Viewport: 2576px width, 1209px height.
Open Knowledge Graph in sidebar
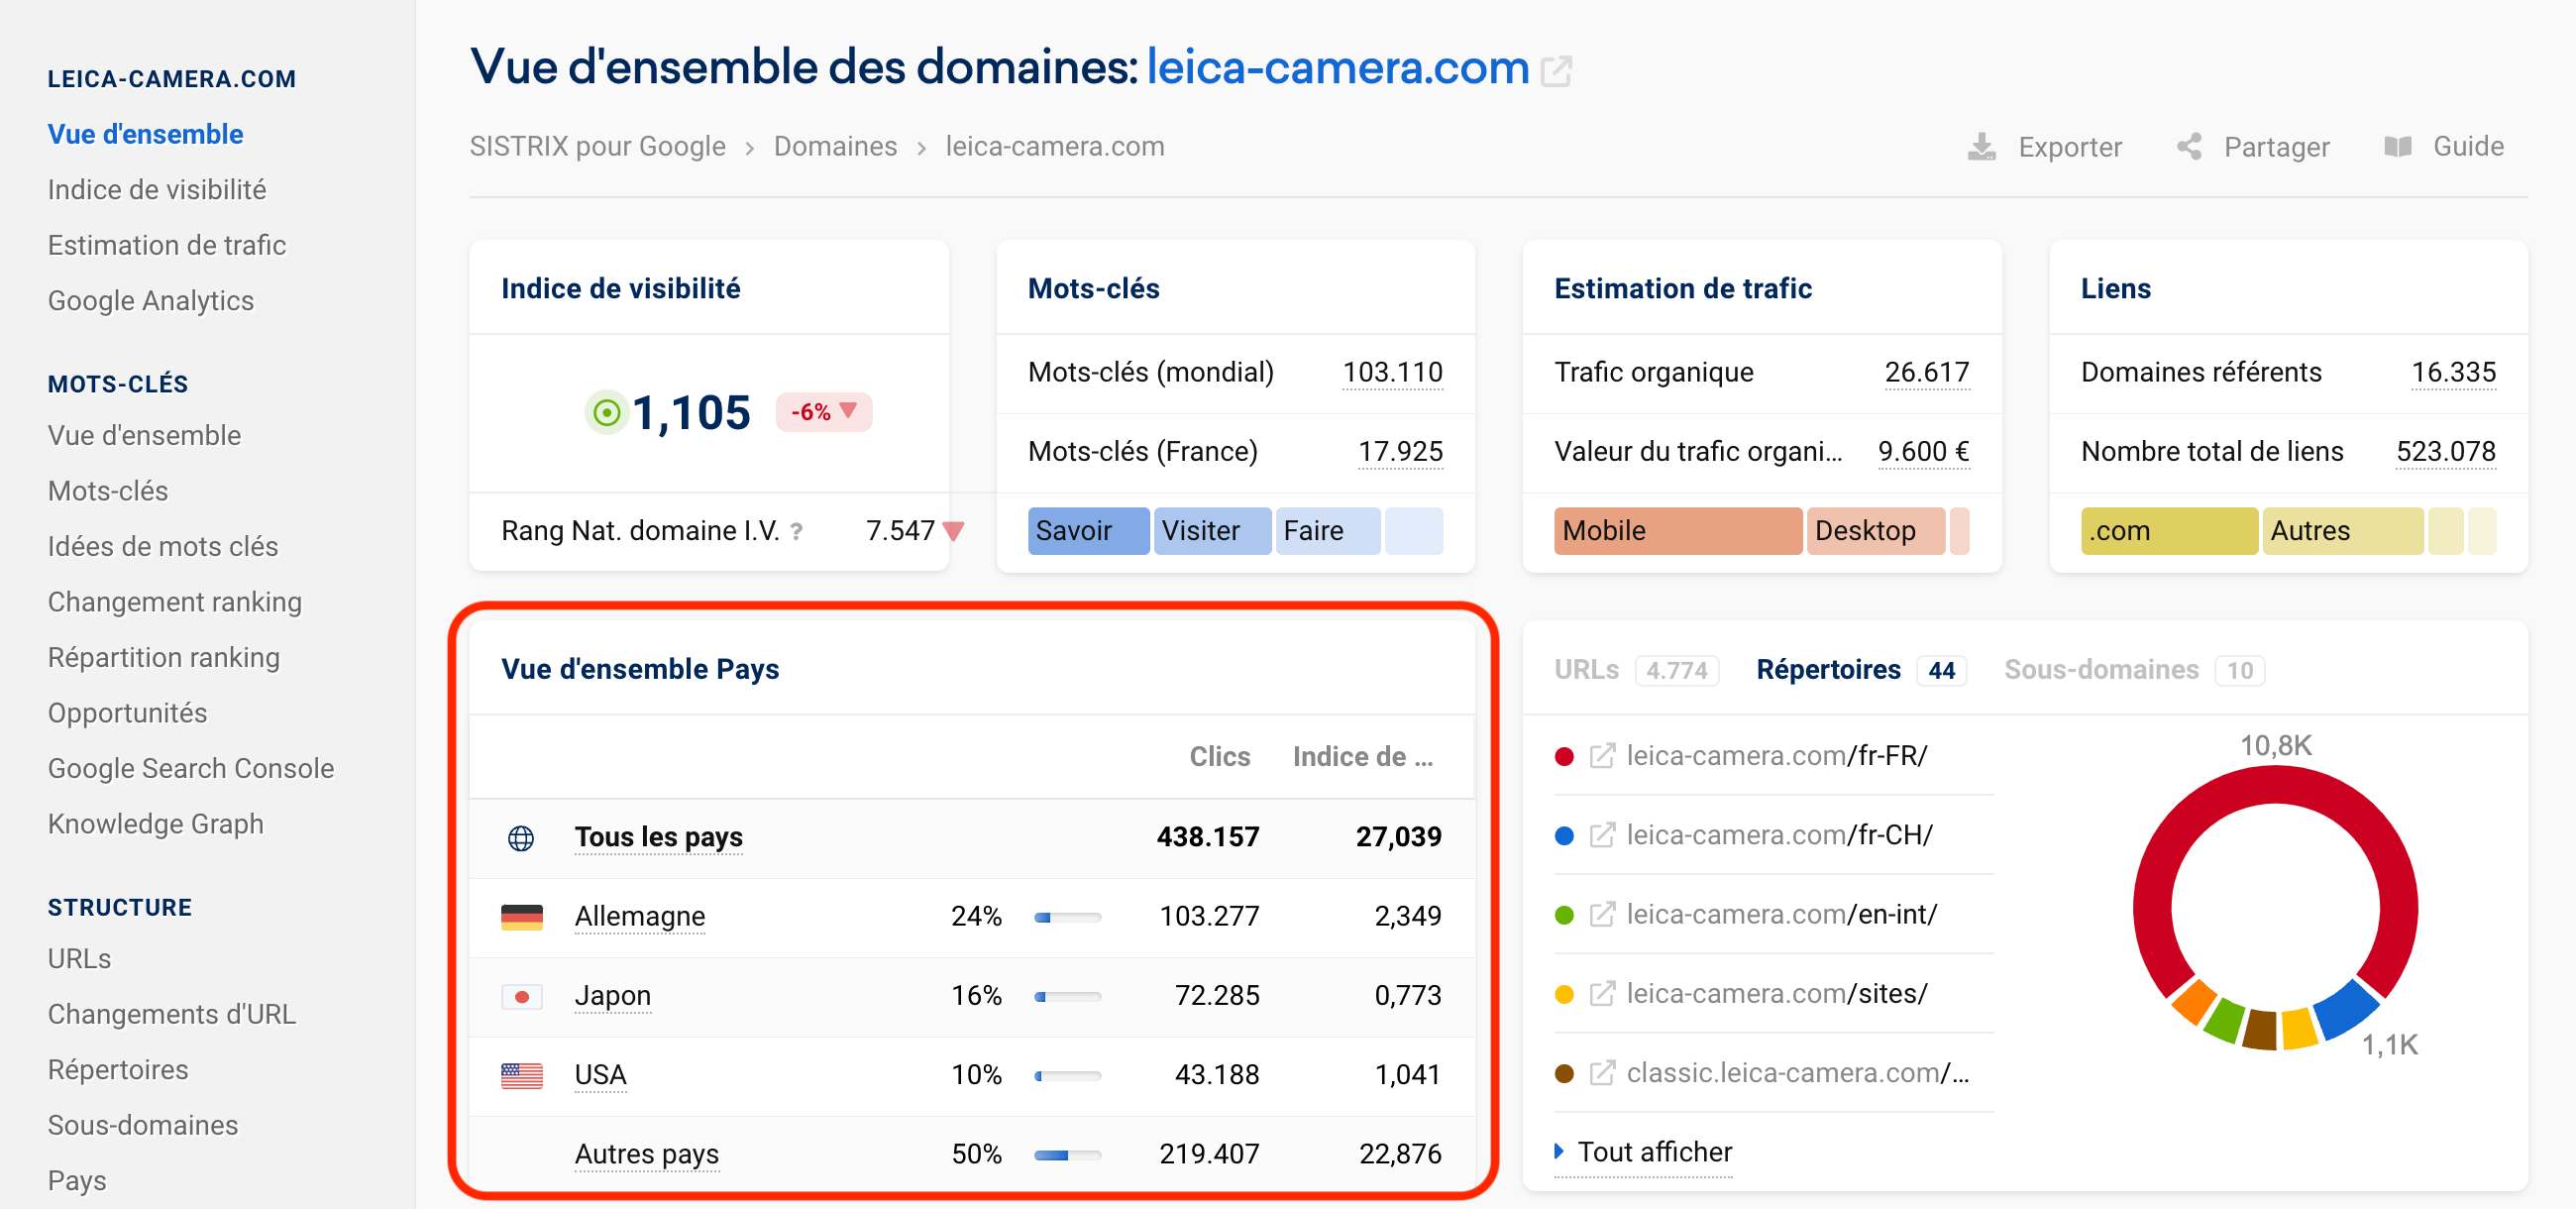pyautogui.click(x=156, y=824)
